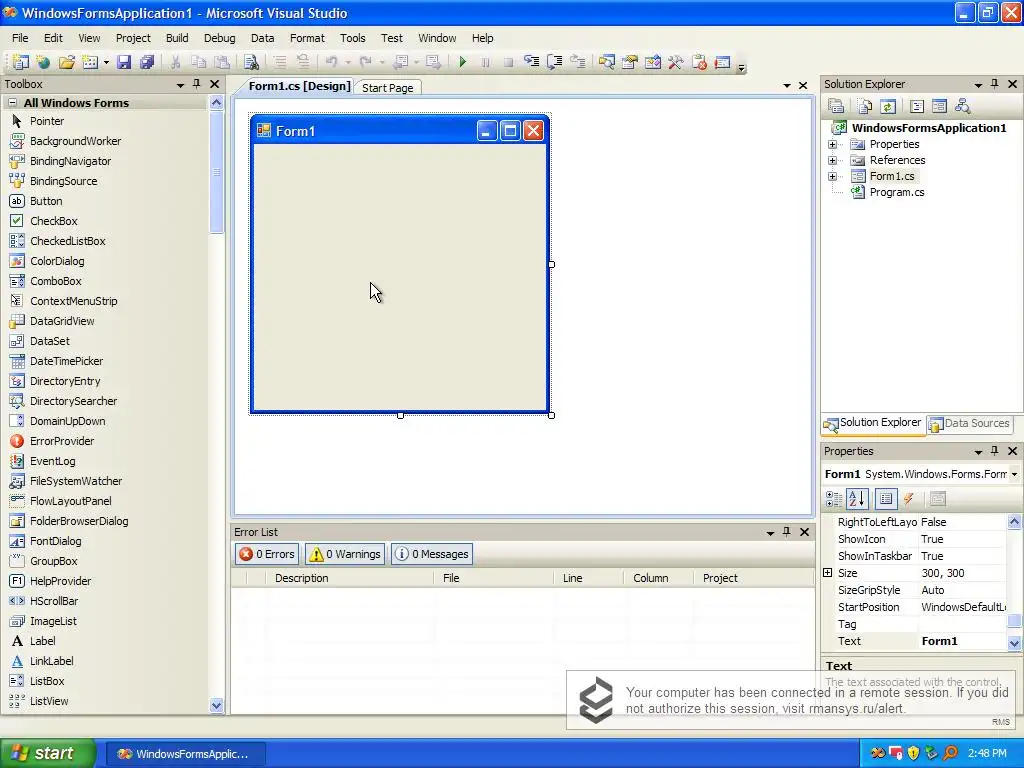Open the Format menu
This screenshot has width=1024, height=768.
[x=307, y=38]
